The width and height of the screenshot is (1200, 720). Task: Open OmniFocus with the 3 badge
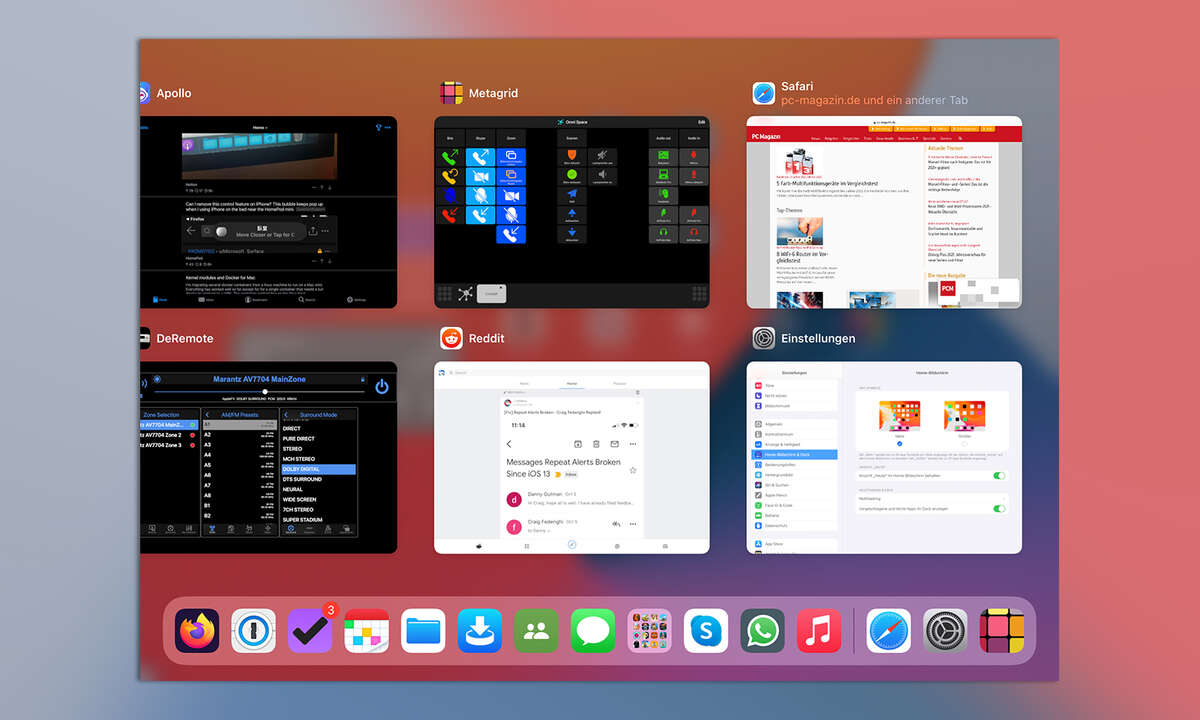point(310,631)
